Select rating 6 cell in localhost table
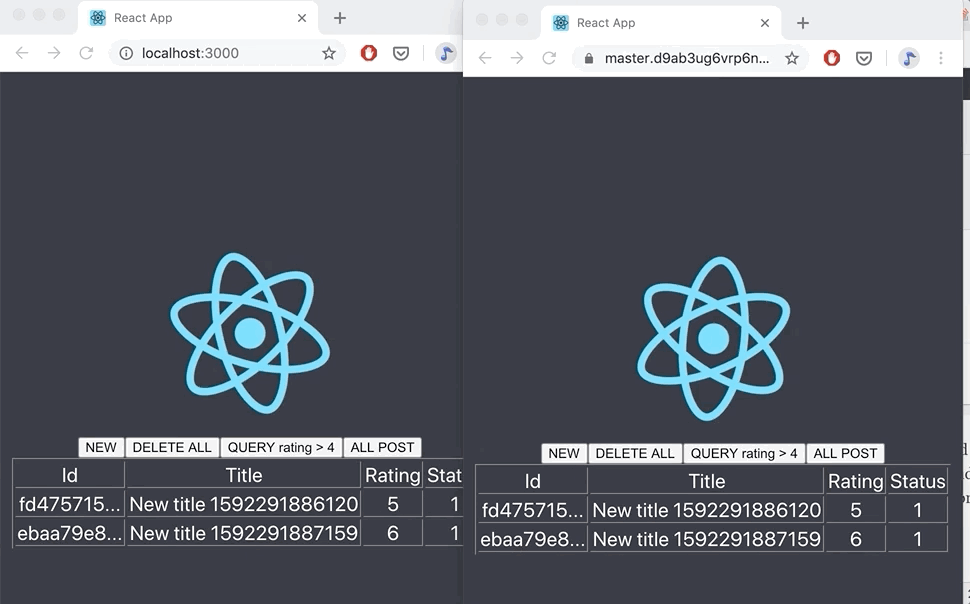 point(393,533)
